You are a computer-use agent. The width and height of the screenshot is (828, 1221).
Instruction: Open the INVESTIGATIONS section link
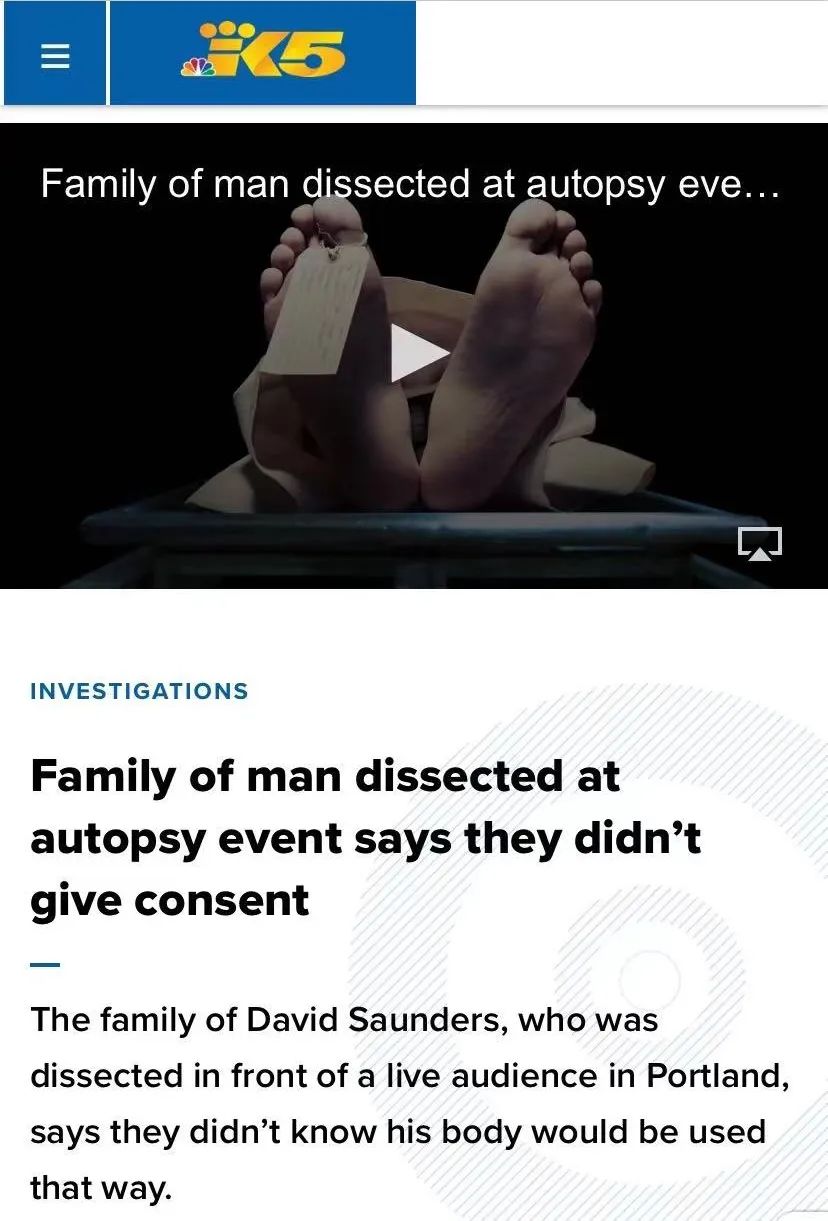point(139,691)
